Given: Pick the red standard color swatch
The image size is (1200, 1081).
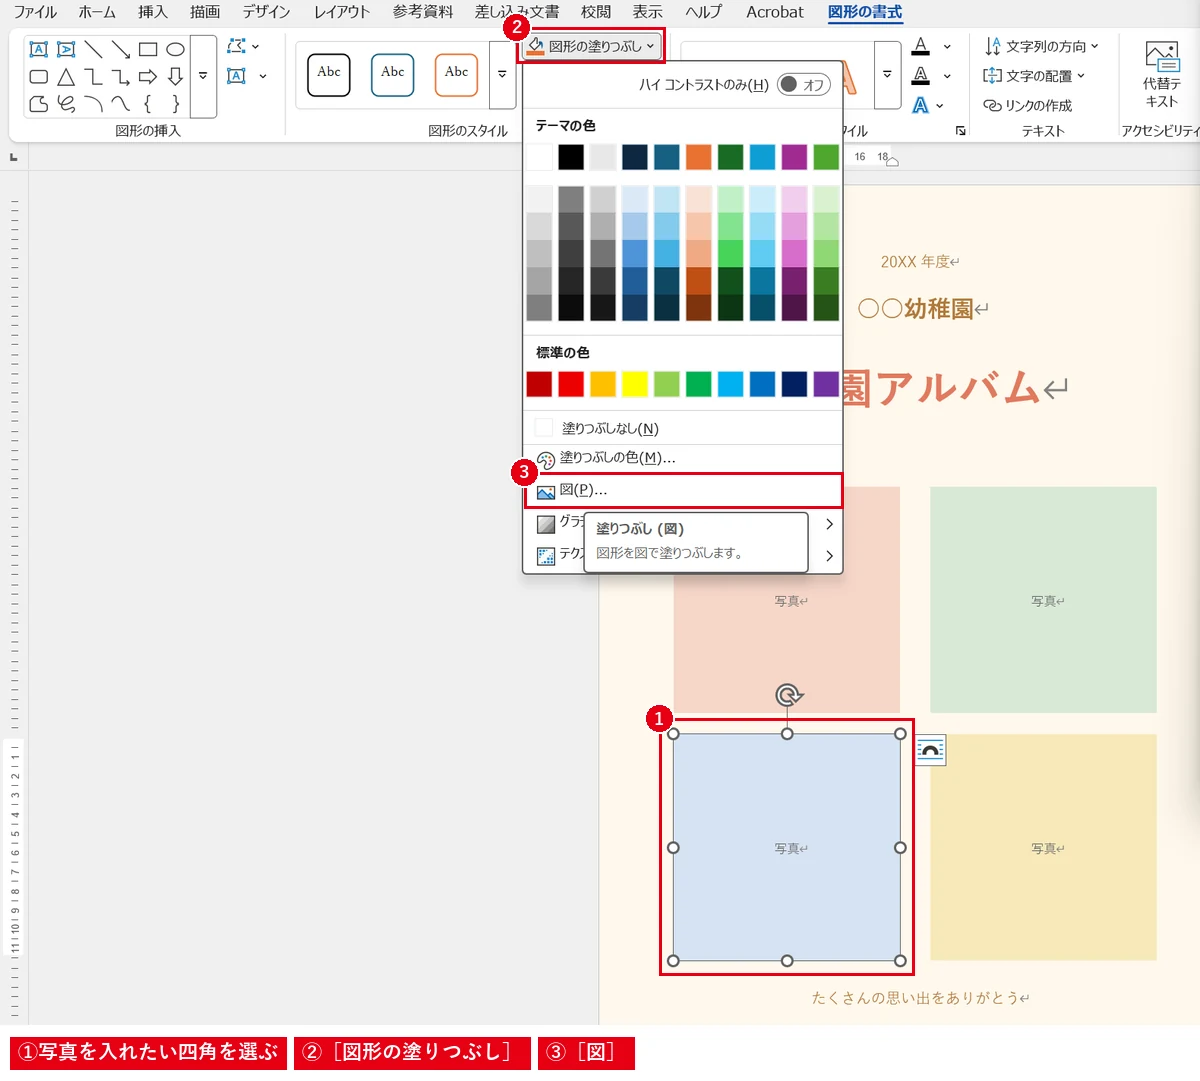Looking at the screenshot, I should coord(571,384).
